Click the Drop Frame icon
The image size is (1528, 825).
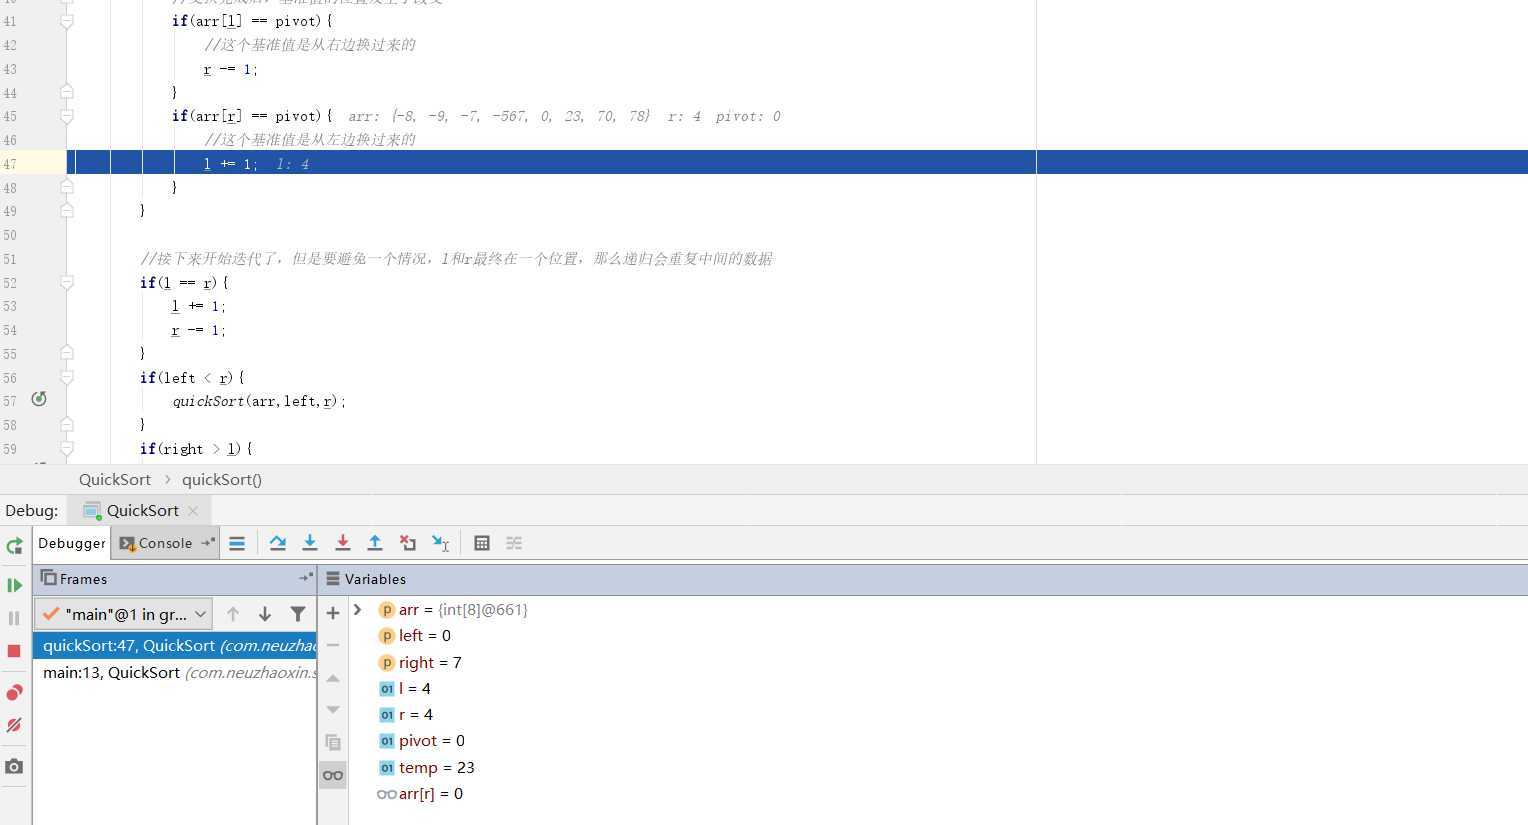408,543
